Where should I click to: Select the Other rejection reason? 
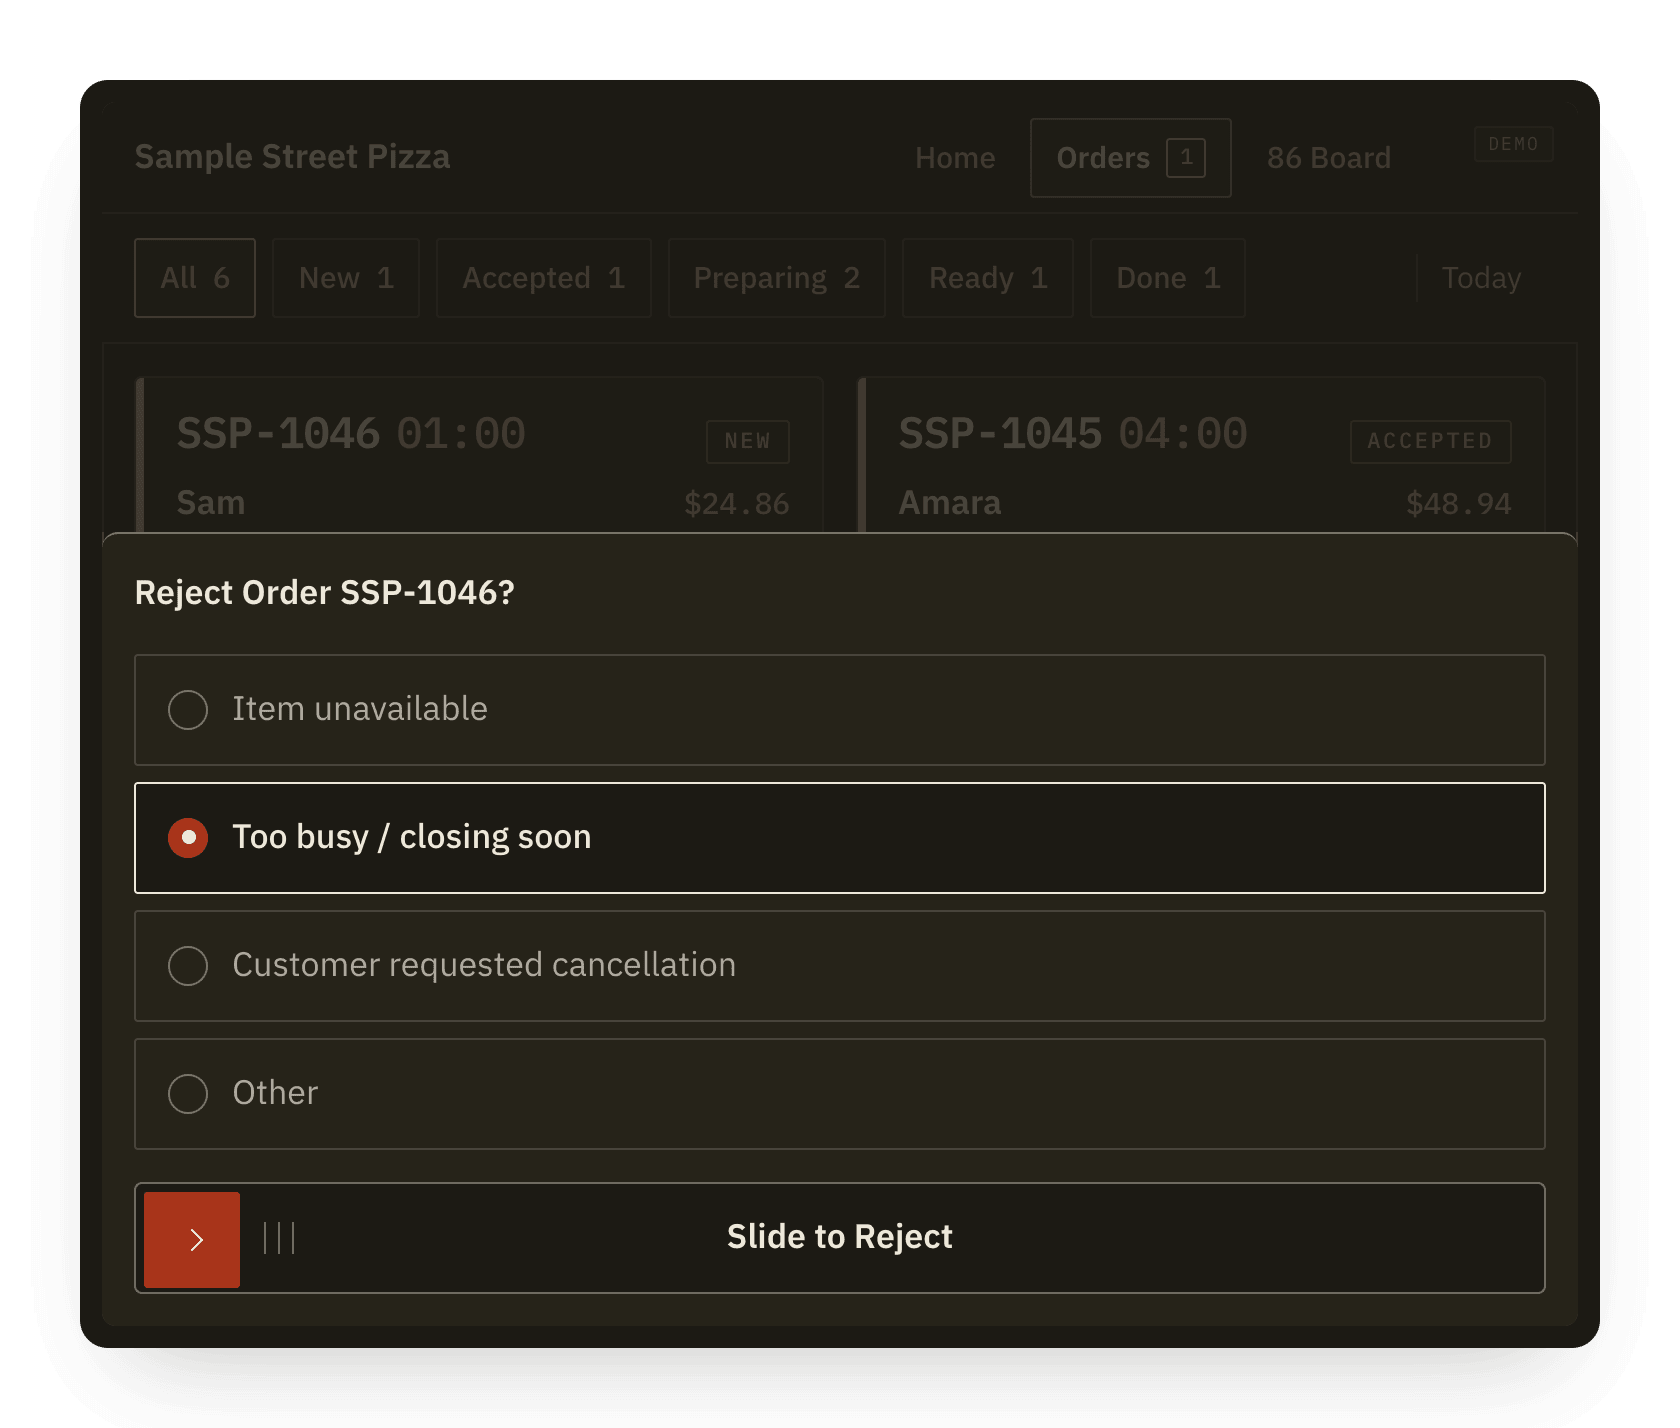tap(840, 1094)
